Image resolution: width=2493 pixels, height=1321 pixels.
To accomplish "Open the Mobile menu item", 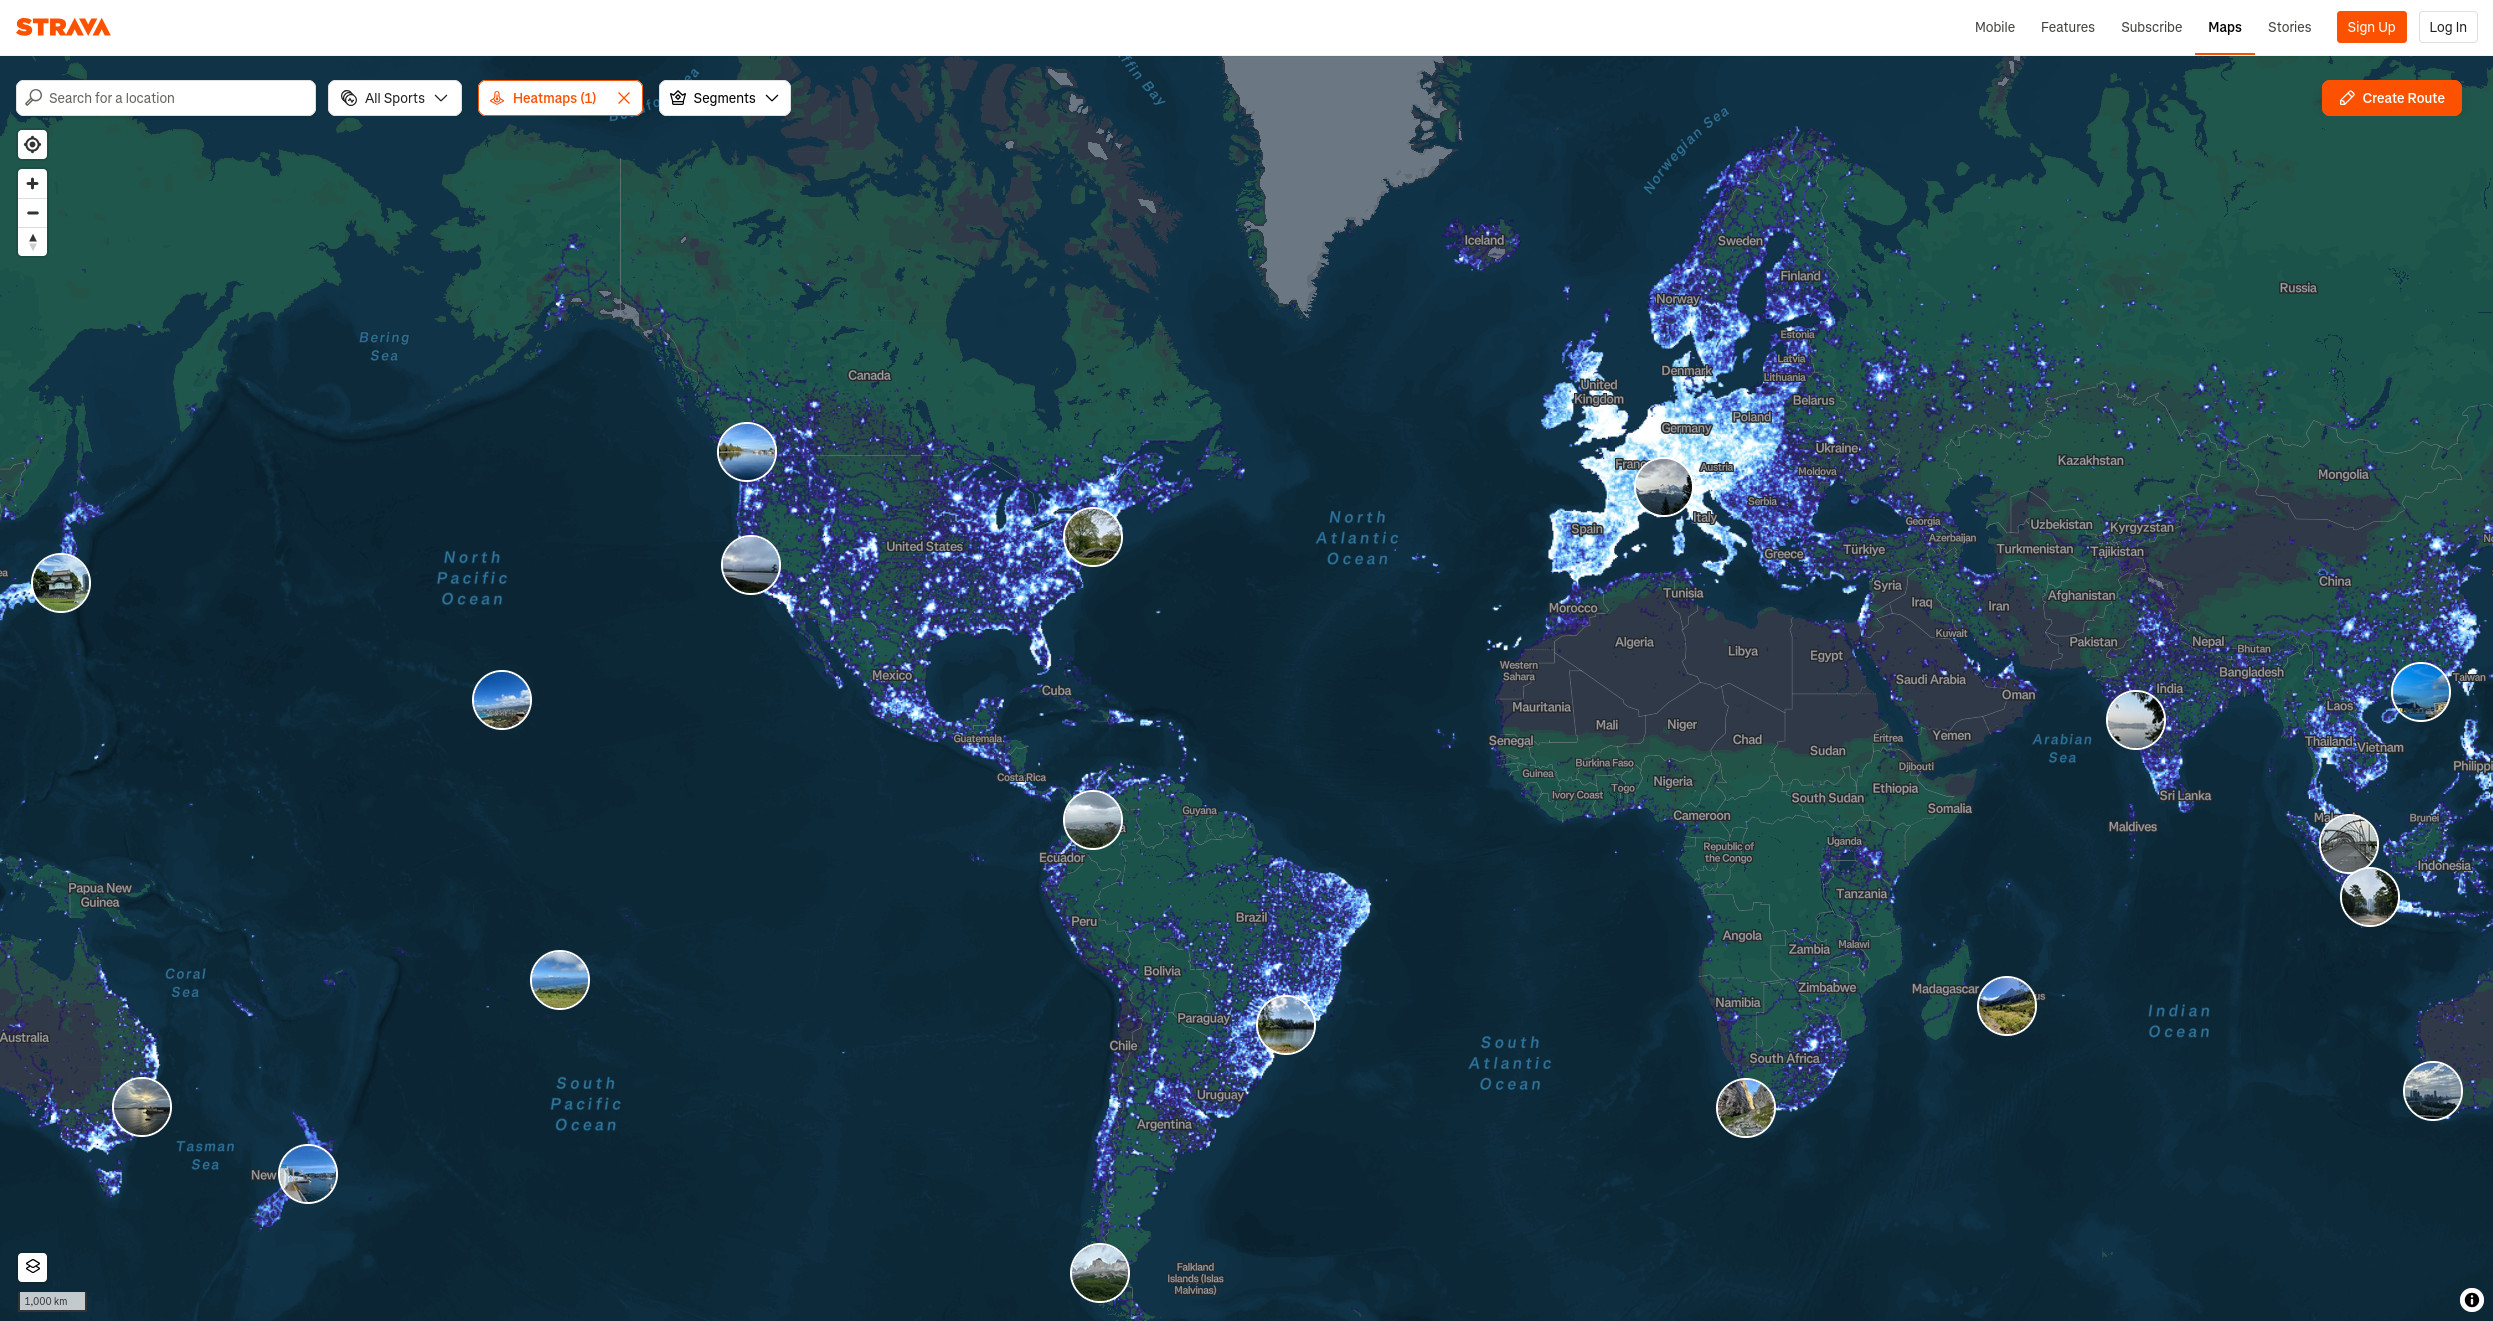I will click(1994, 27).
